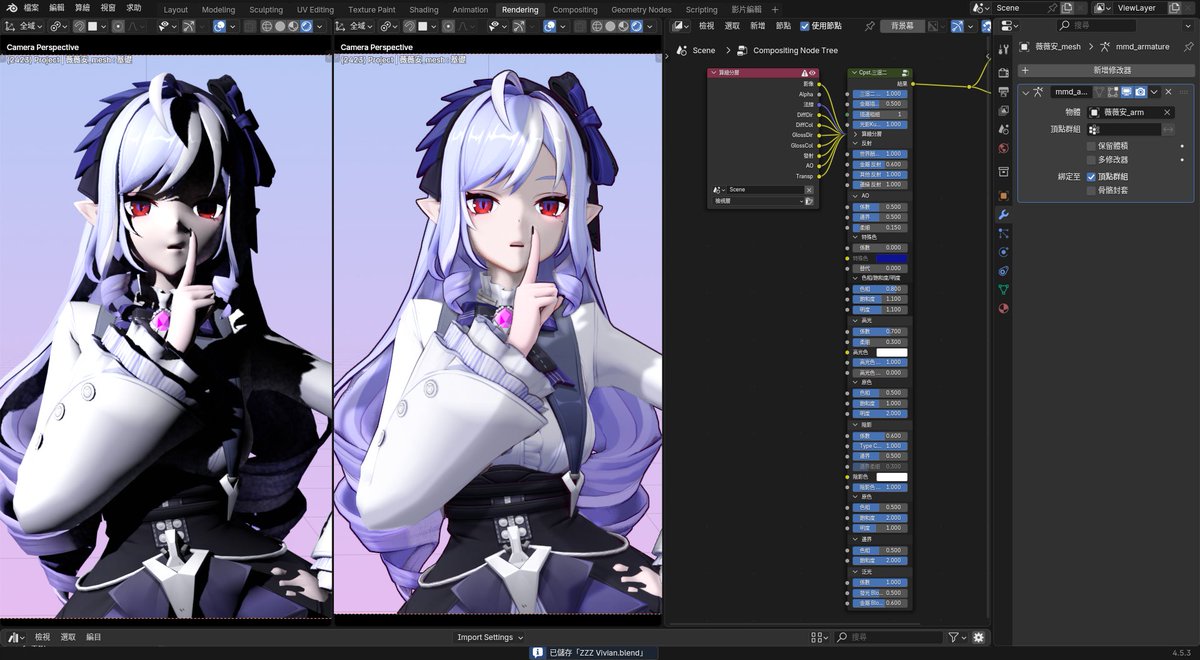This screenshot has width=1200, height=660.
Task: Open the Tool properties tab
Action: (x=1003, y=48)
